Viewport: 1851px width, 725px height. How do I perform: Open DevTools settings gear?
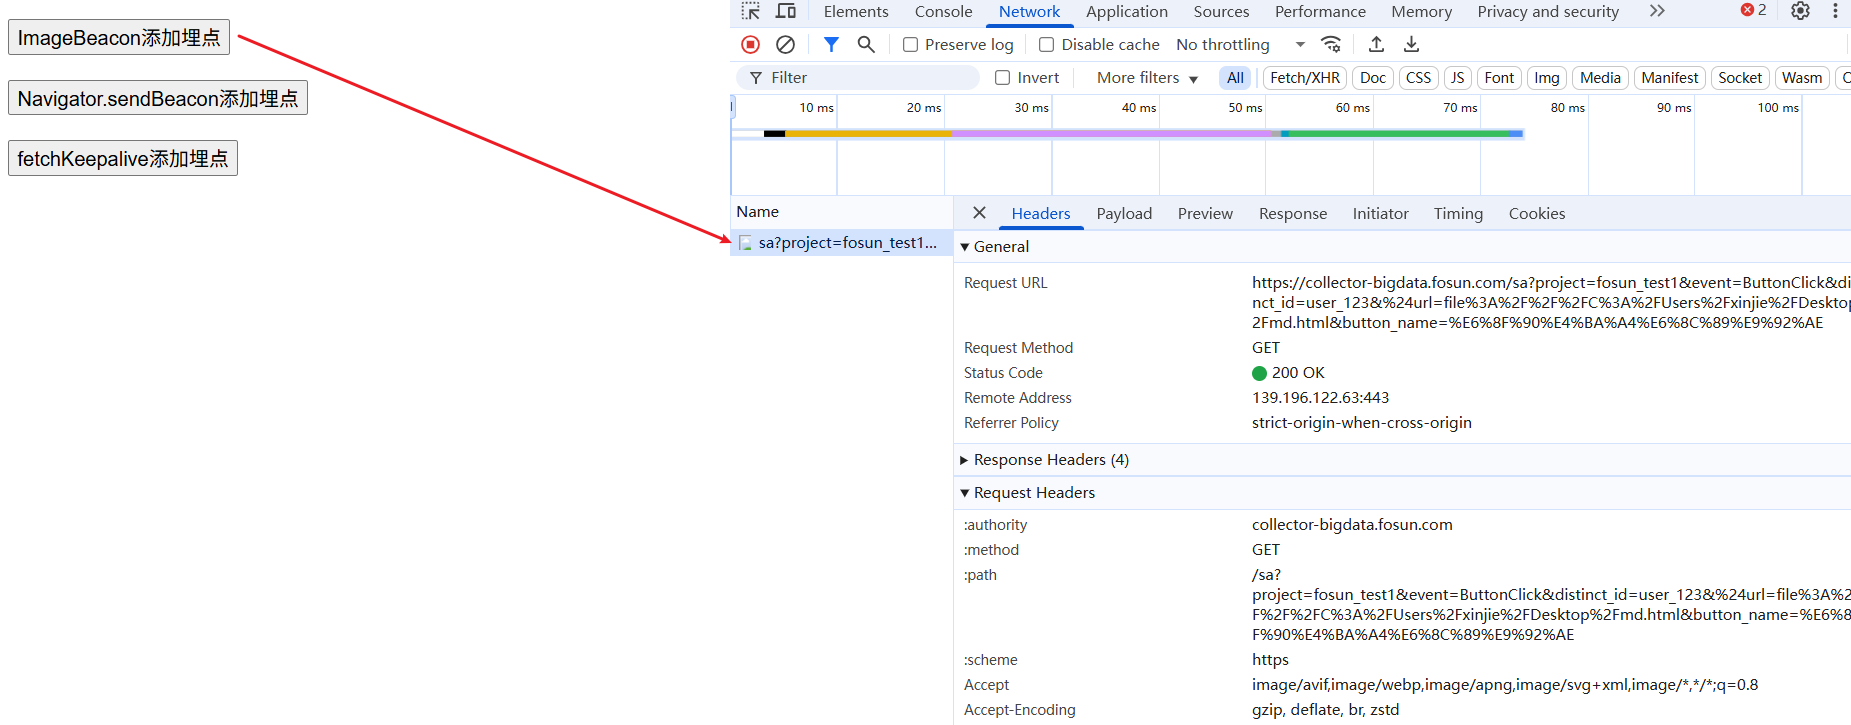point(1800,11)
